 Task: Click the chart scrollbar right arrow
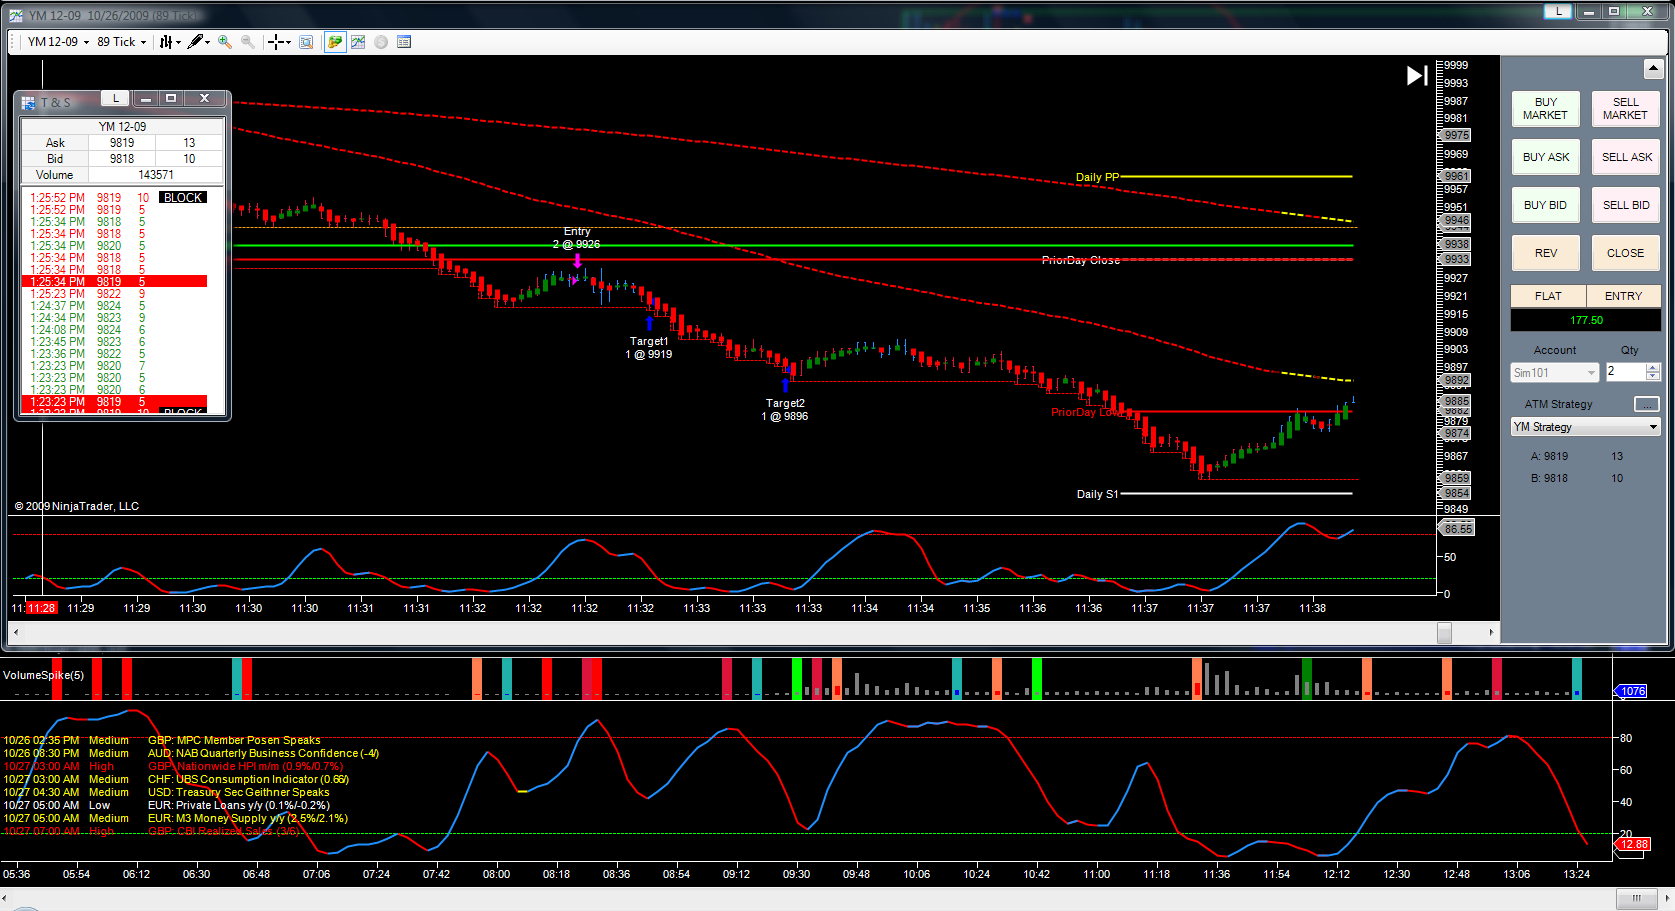tap(1491, 632)
